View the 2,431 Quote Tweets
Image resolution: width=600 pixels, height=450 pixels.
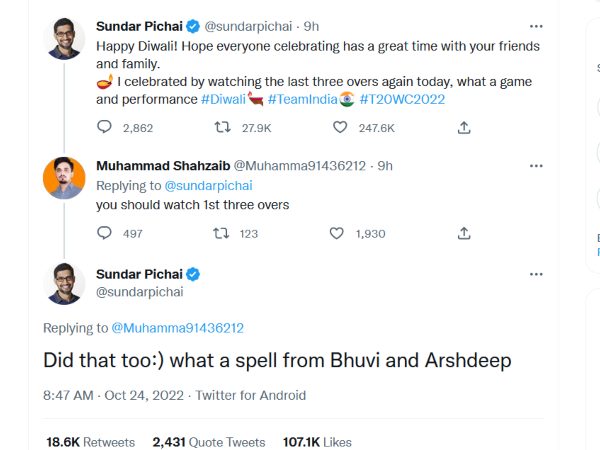(208, 441)
